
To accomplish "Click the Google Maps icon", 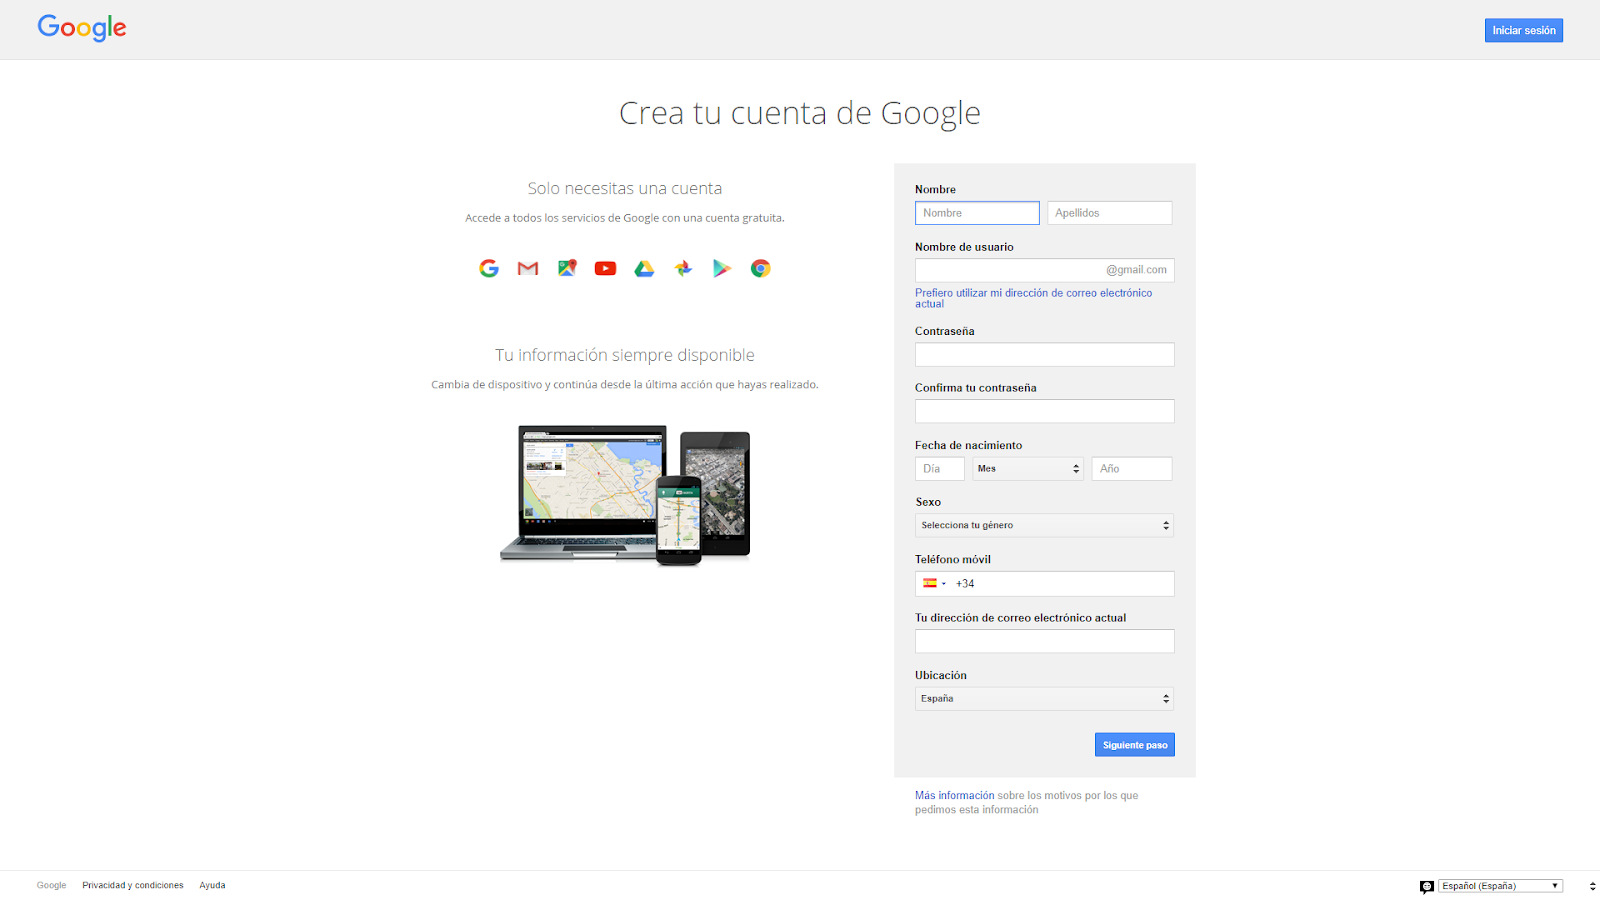I will point(567,268).
